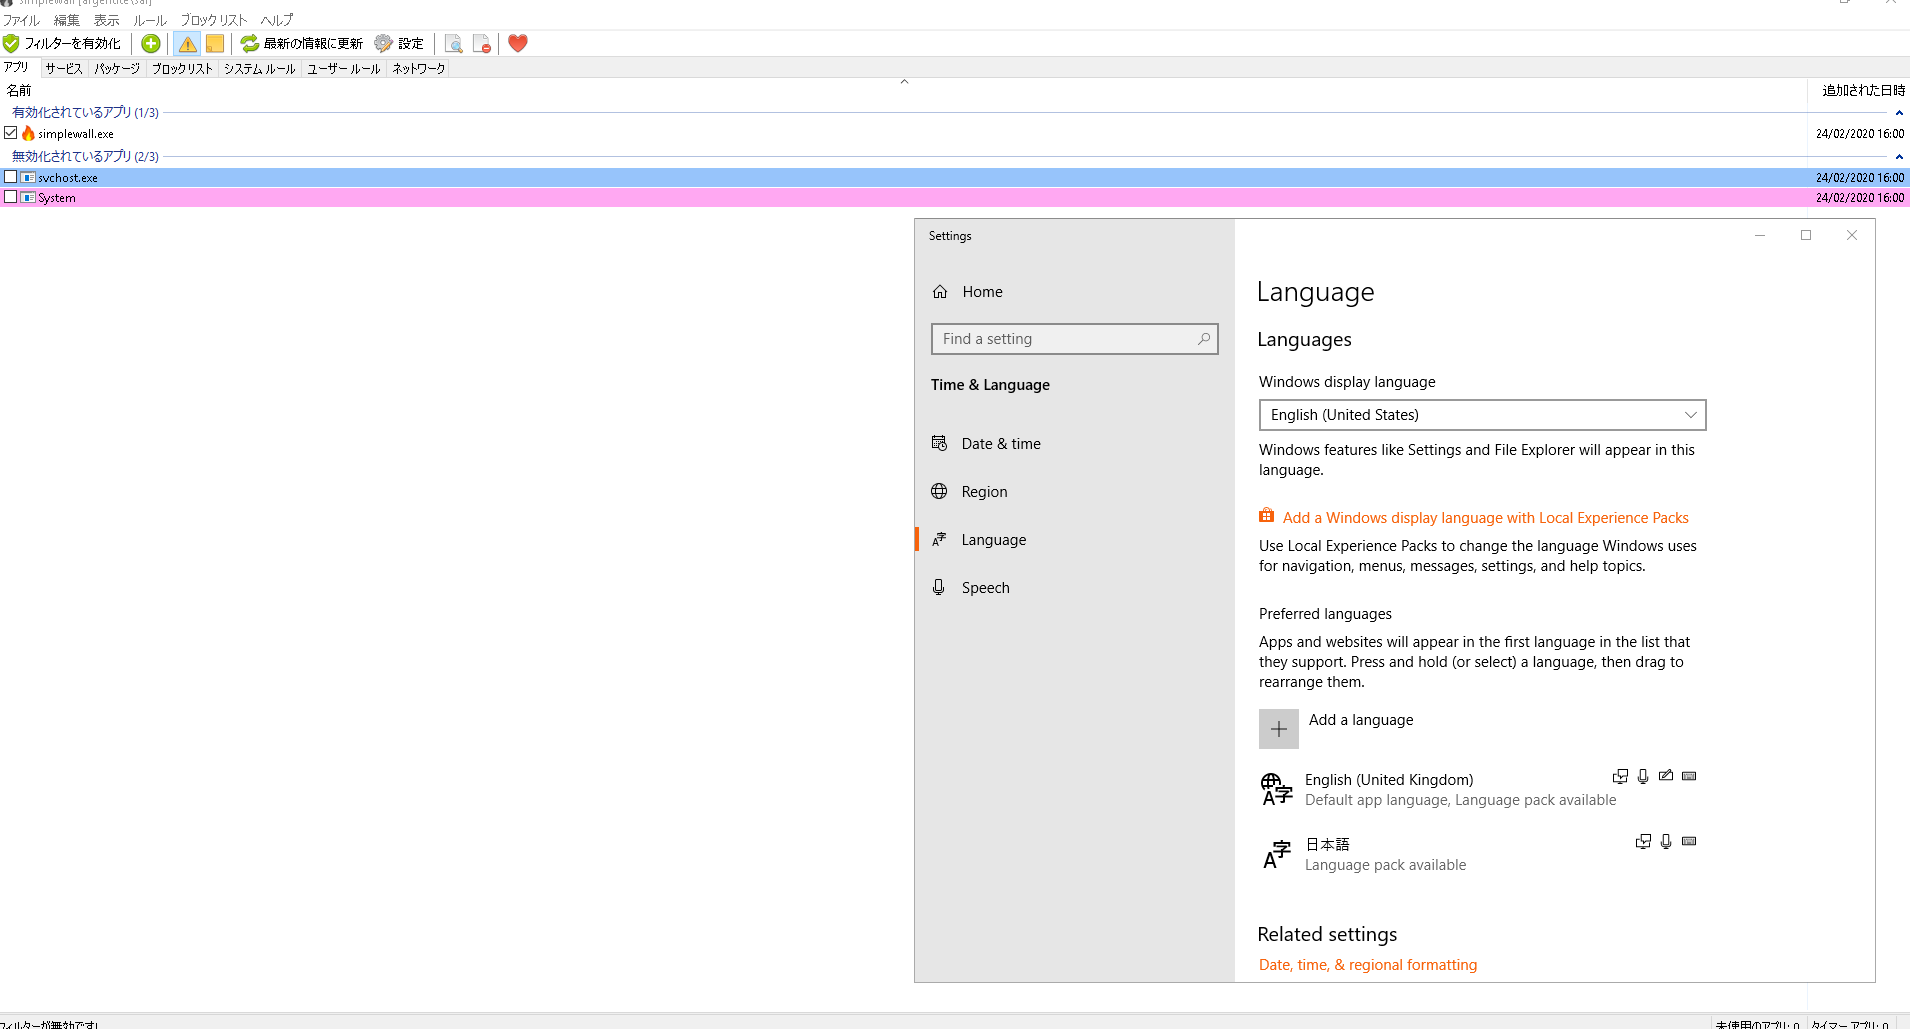The height and width of the screenshot is (1029, 1910).
Task: Check the svchost.exe checkbox
Action: coord(11,176)
